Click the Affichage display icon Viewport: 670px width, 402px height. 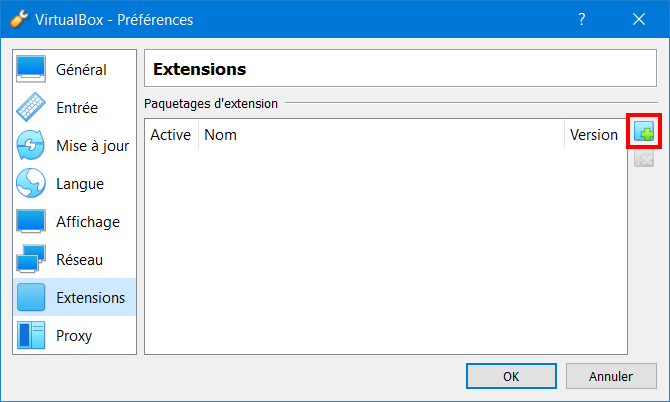(x=31, y=221)
